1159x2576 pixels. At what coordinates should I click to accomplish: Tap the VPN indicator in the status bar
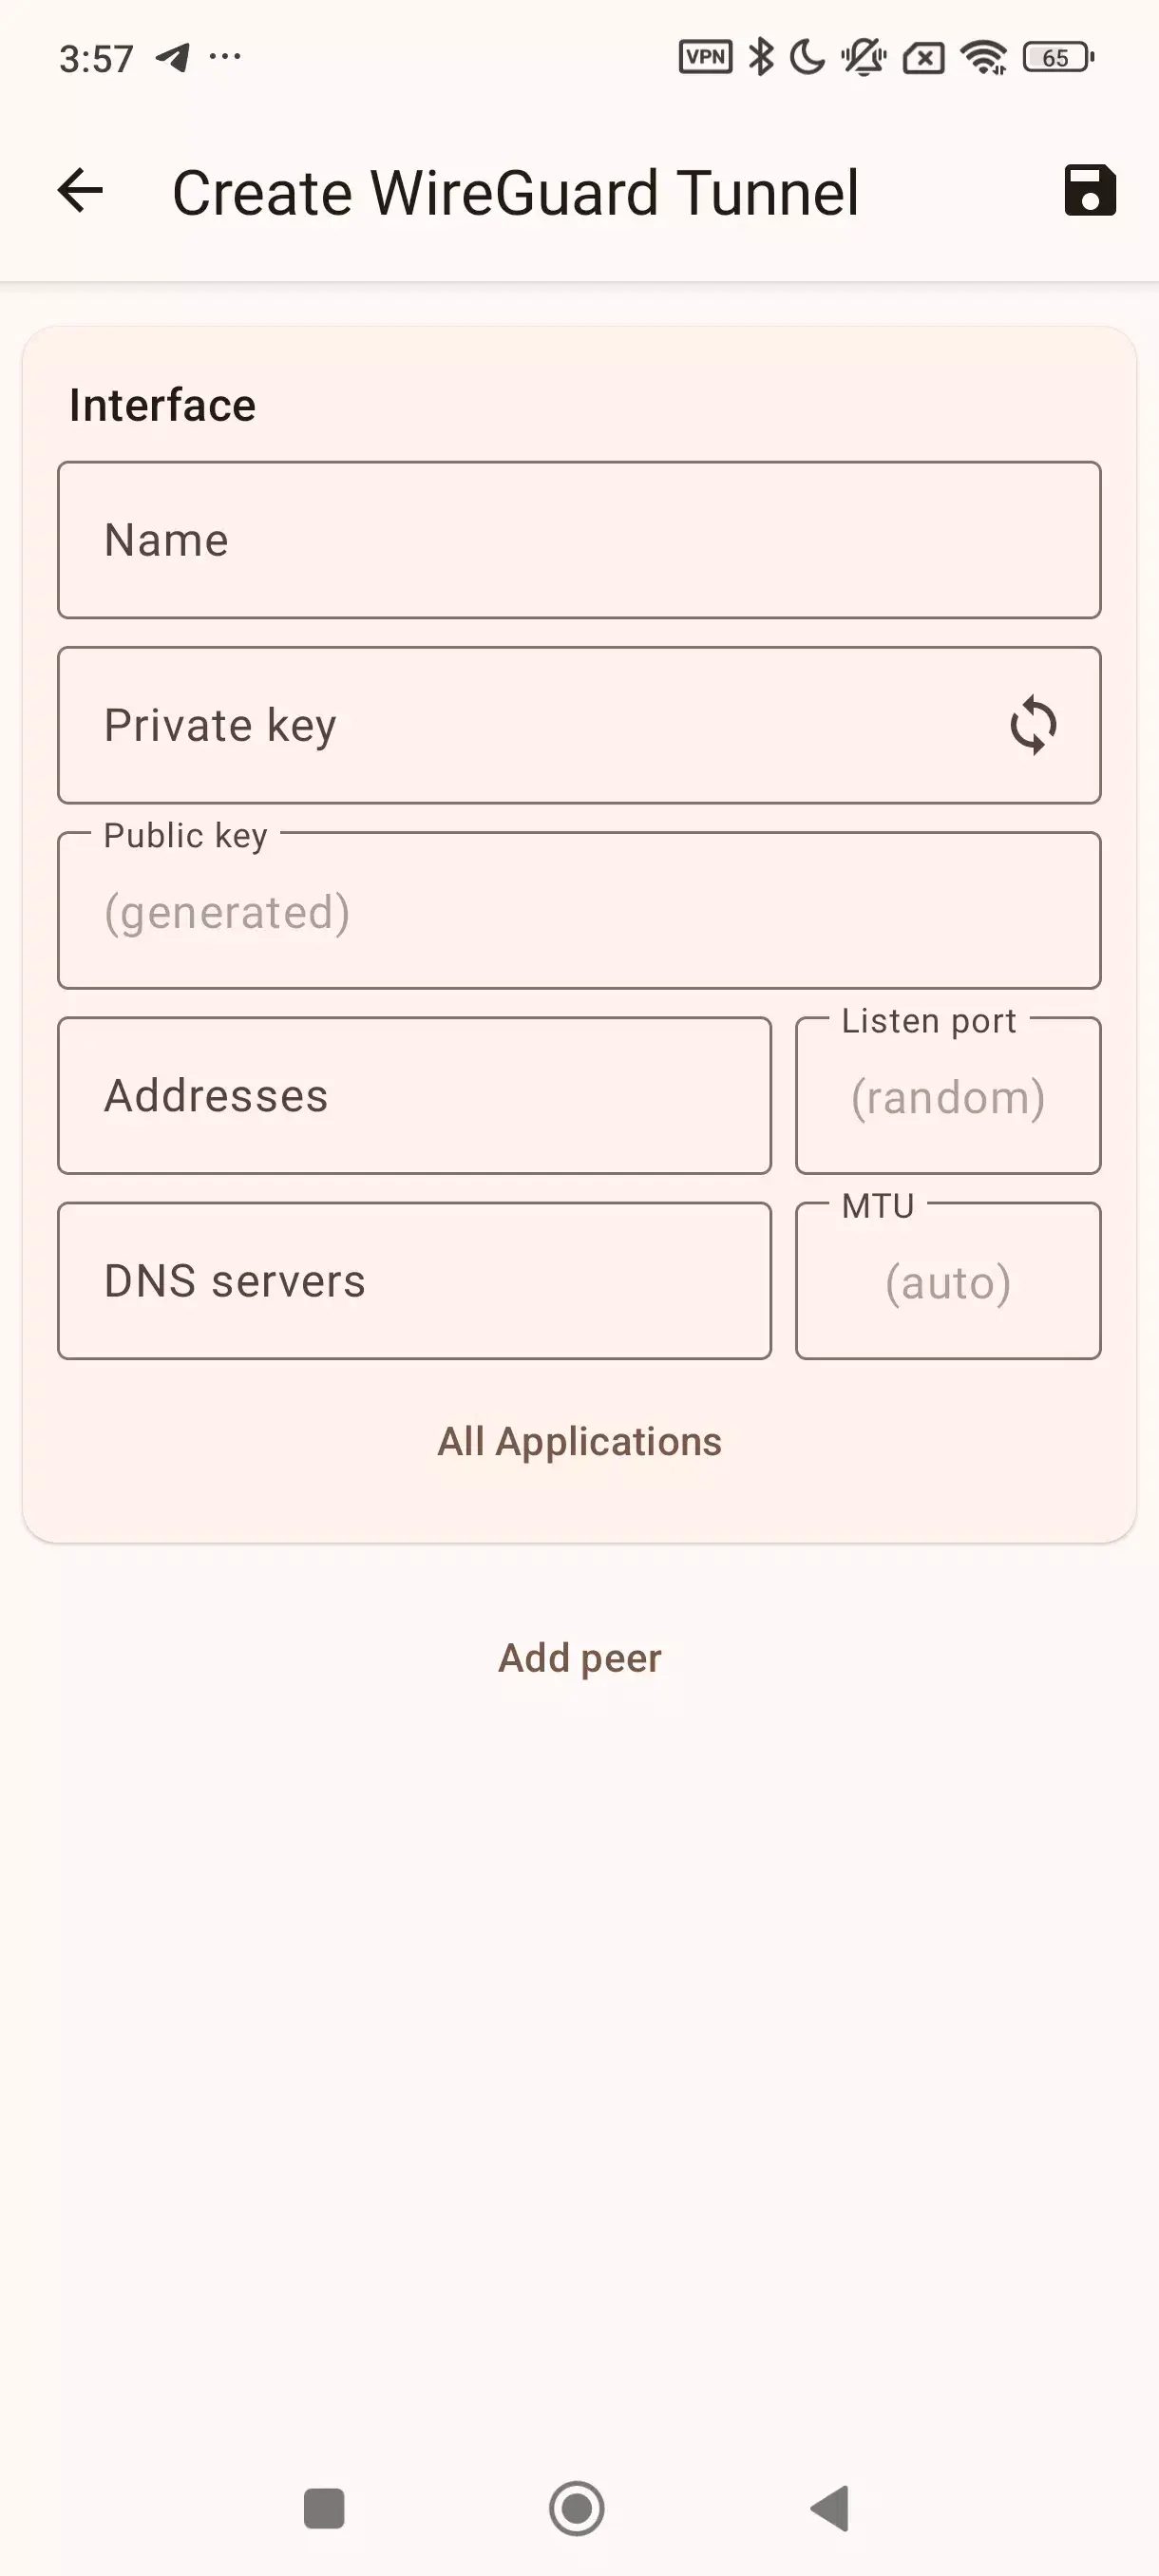click(x=705, y=57)
